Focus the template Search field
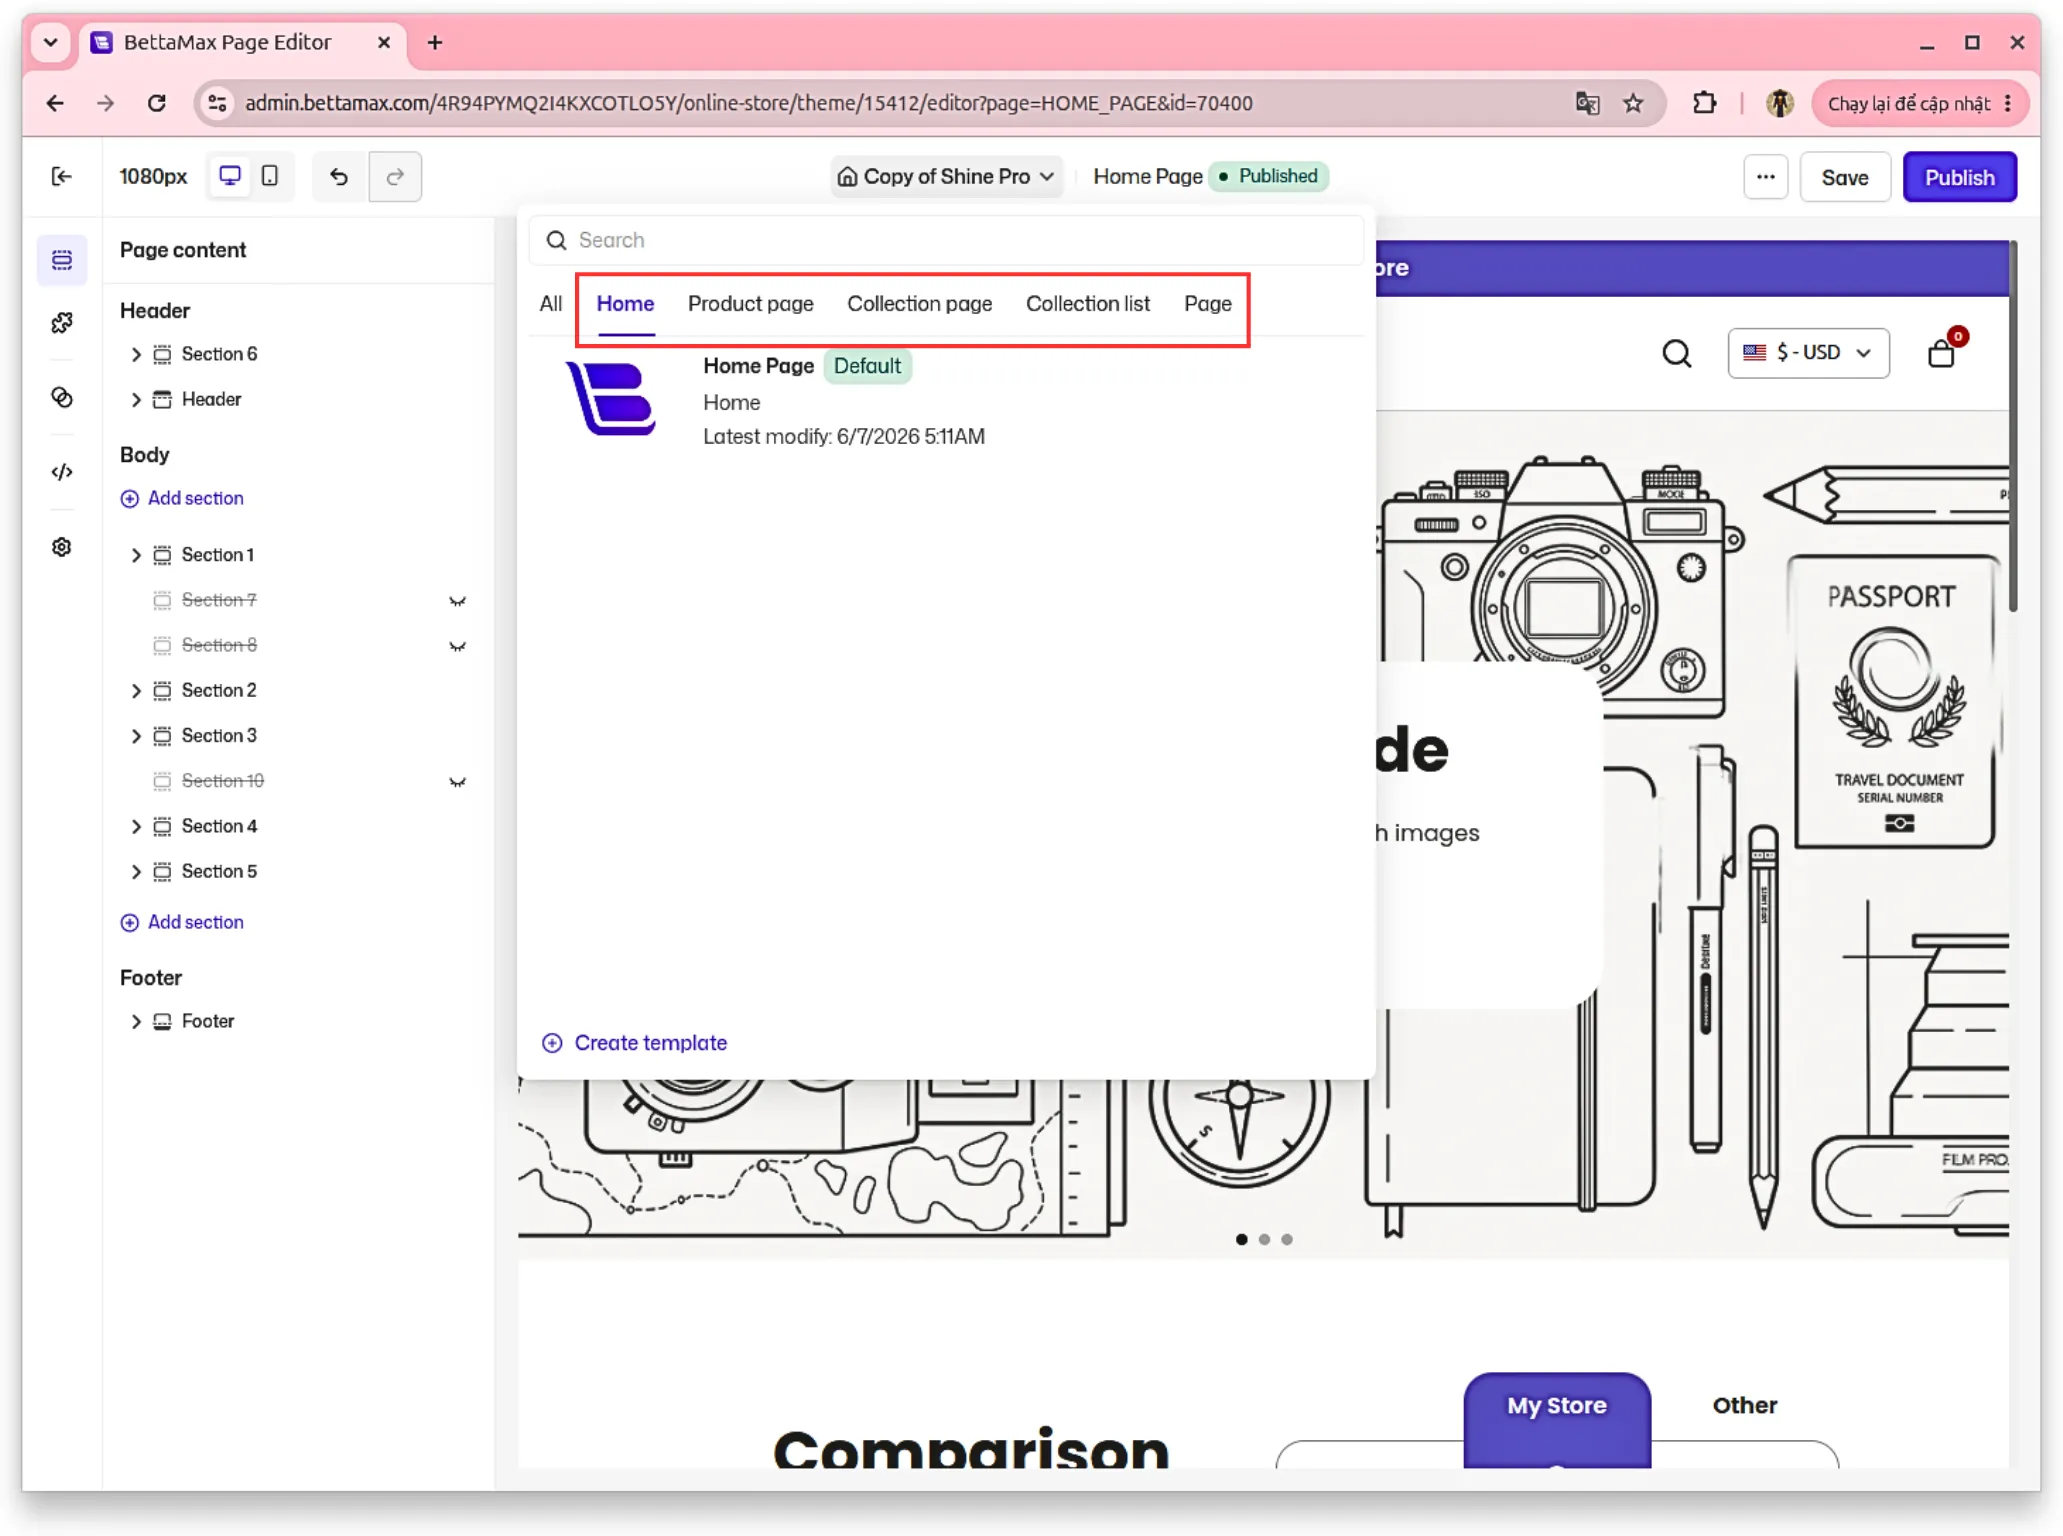The width and height of the screenshot is (2063, 1536). point(945,240)
